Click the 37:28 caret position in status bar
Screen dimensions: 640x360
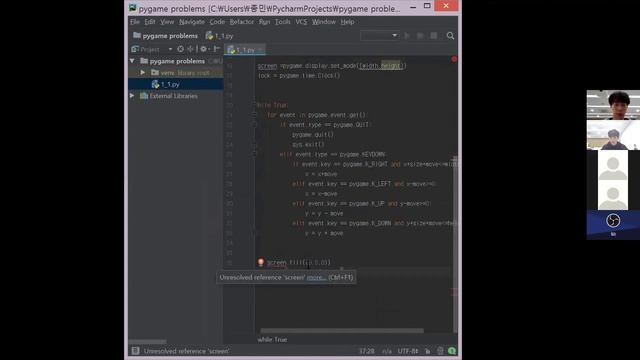(x=367, y=351)
